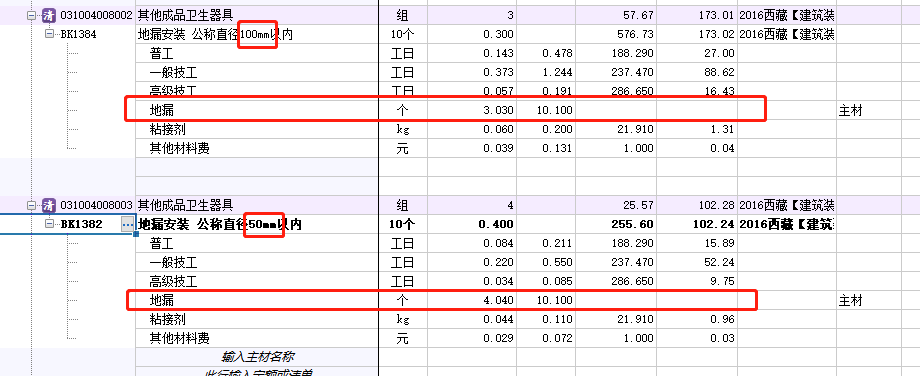Collapse list item 031004008002 tree node
This screenshot has width=920, height=376.
point(31,16)
